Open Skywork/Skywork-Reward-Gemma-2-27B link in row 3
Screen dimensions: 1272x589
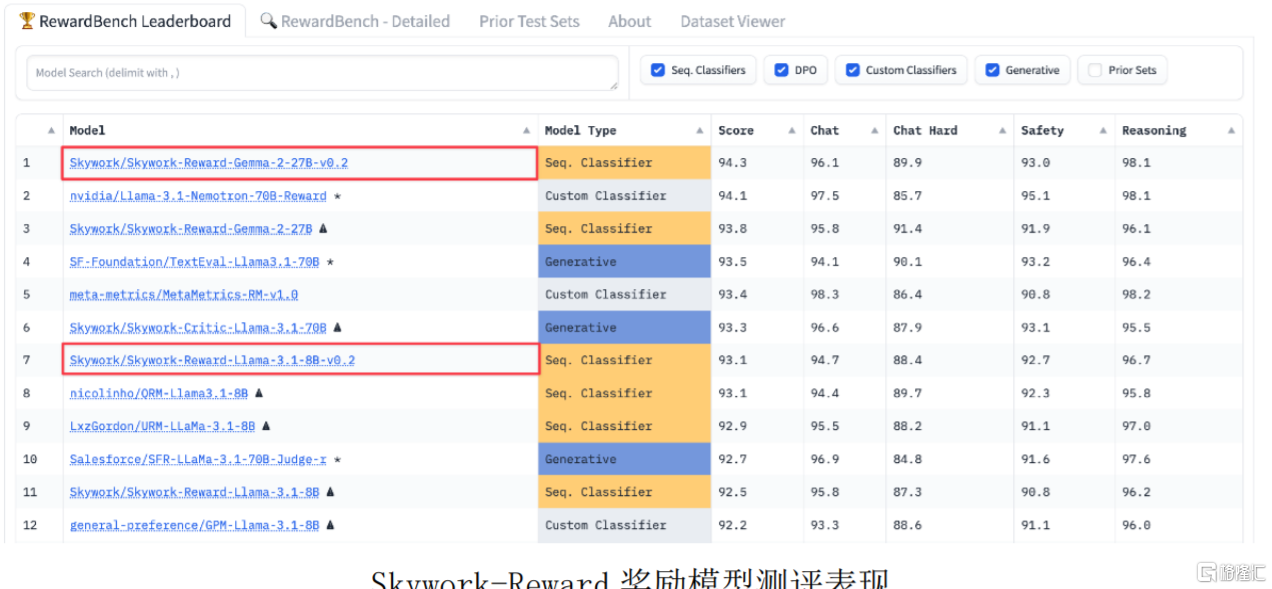pyautogui.click(x=191, y=229)
